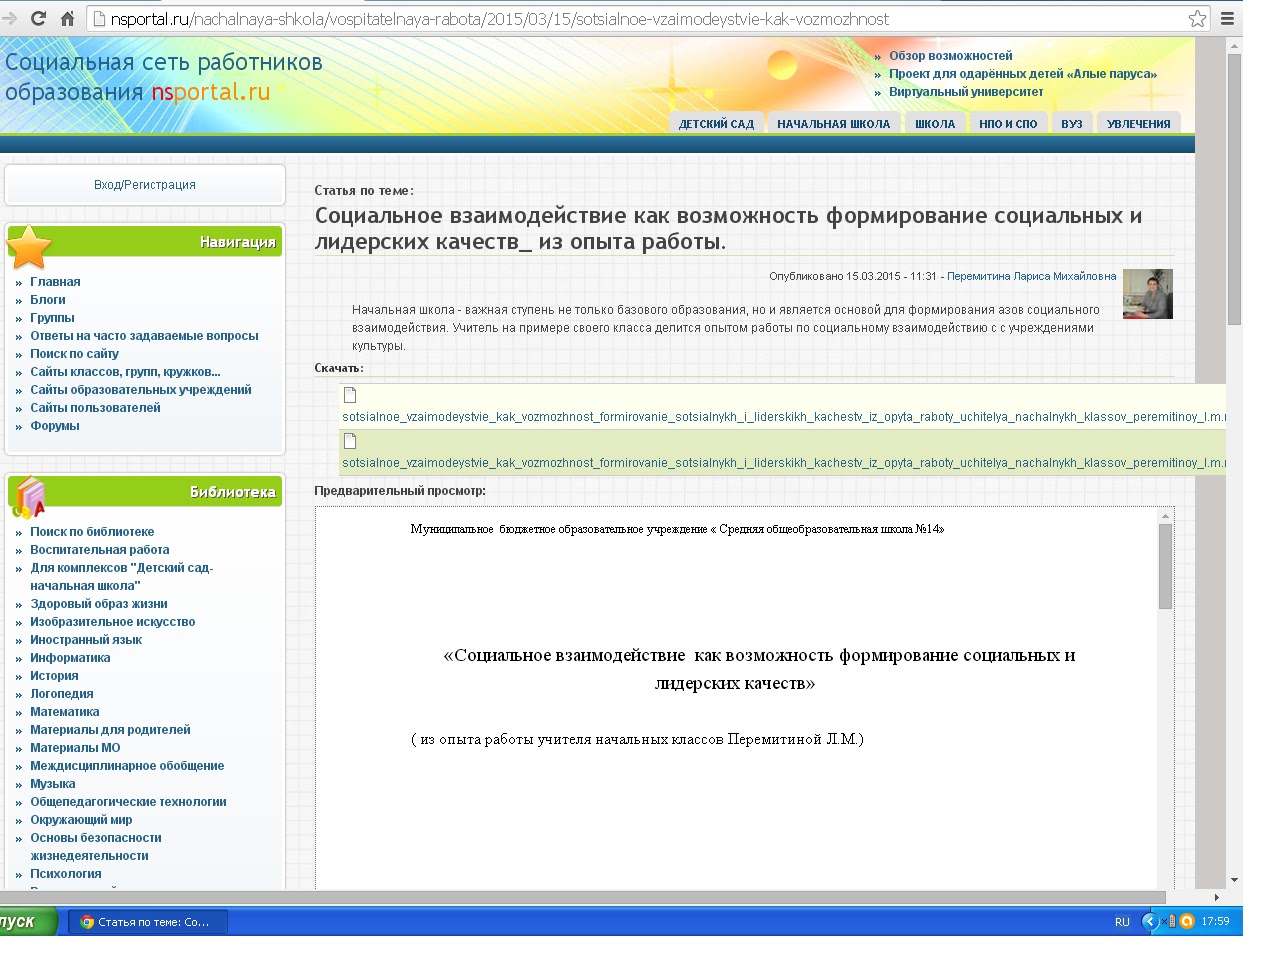Image resolution: width=1280 pixels, height=960 pixels.
Task: Bookmark this page with the star icon
Action: (x=1197, y=18)
